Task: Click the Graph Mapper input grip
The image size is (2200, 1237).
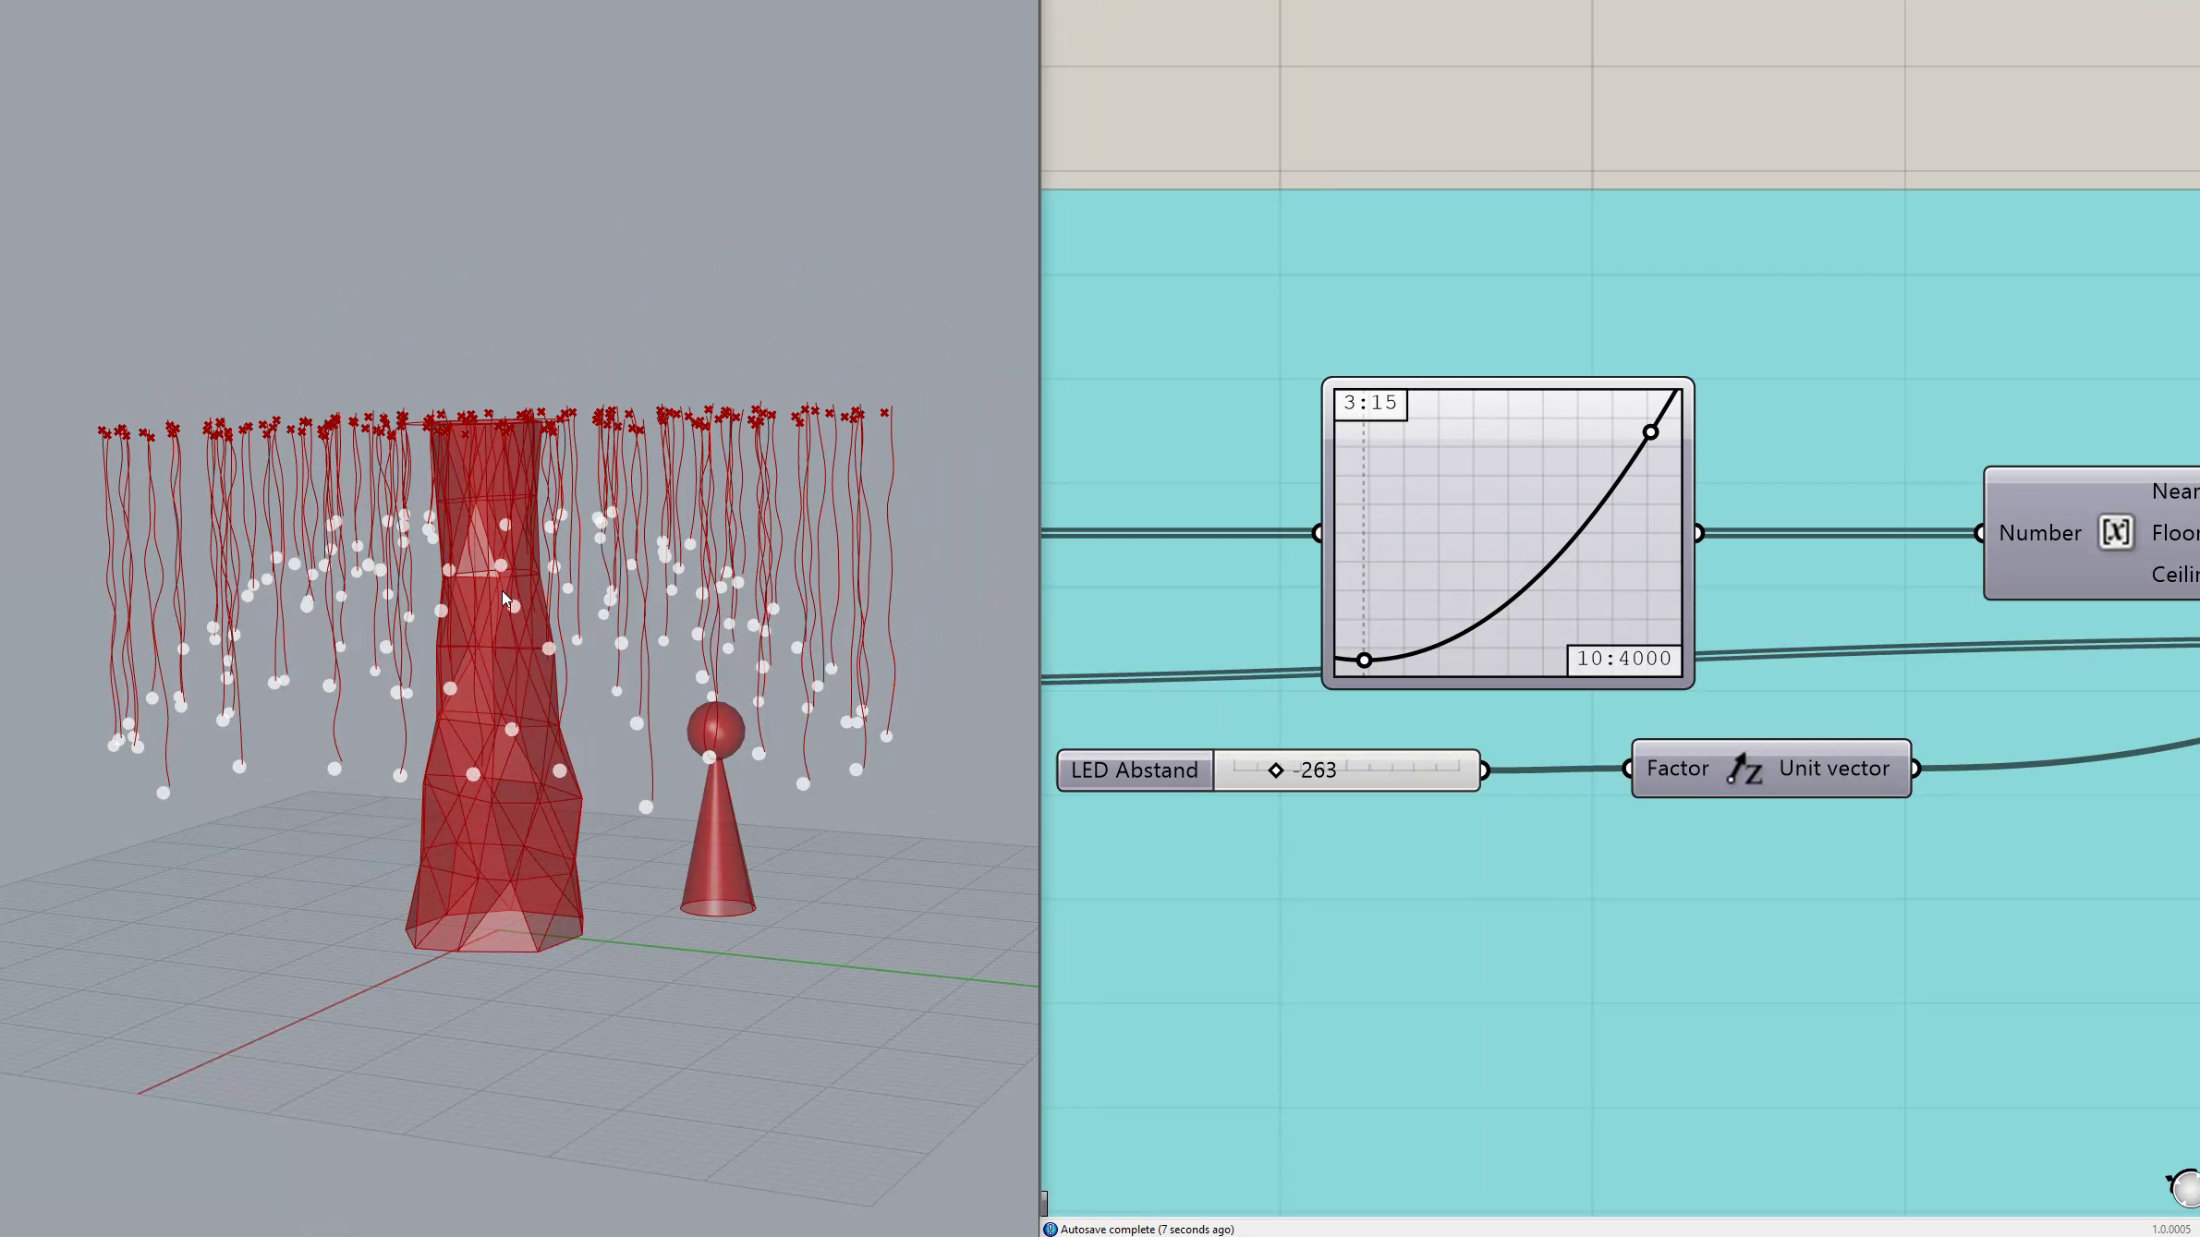Action: 1318,533
